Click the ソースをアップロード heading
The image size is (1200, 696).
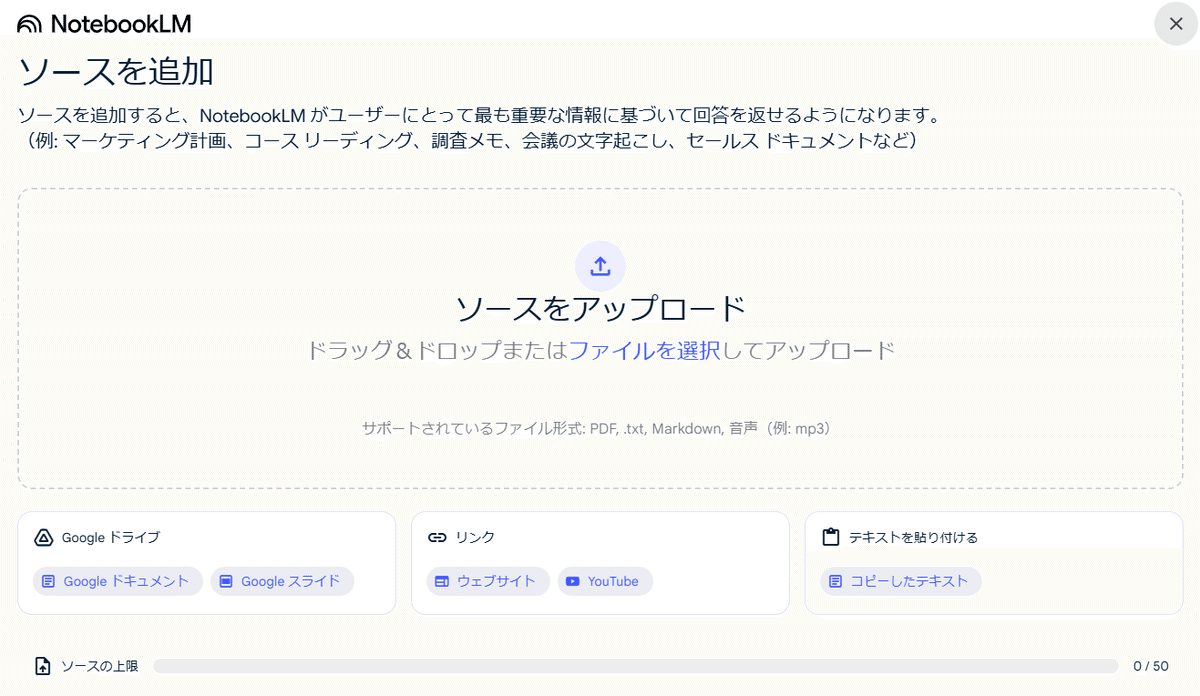click(x=600, y=308)
